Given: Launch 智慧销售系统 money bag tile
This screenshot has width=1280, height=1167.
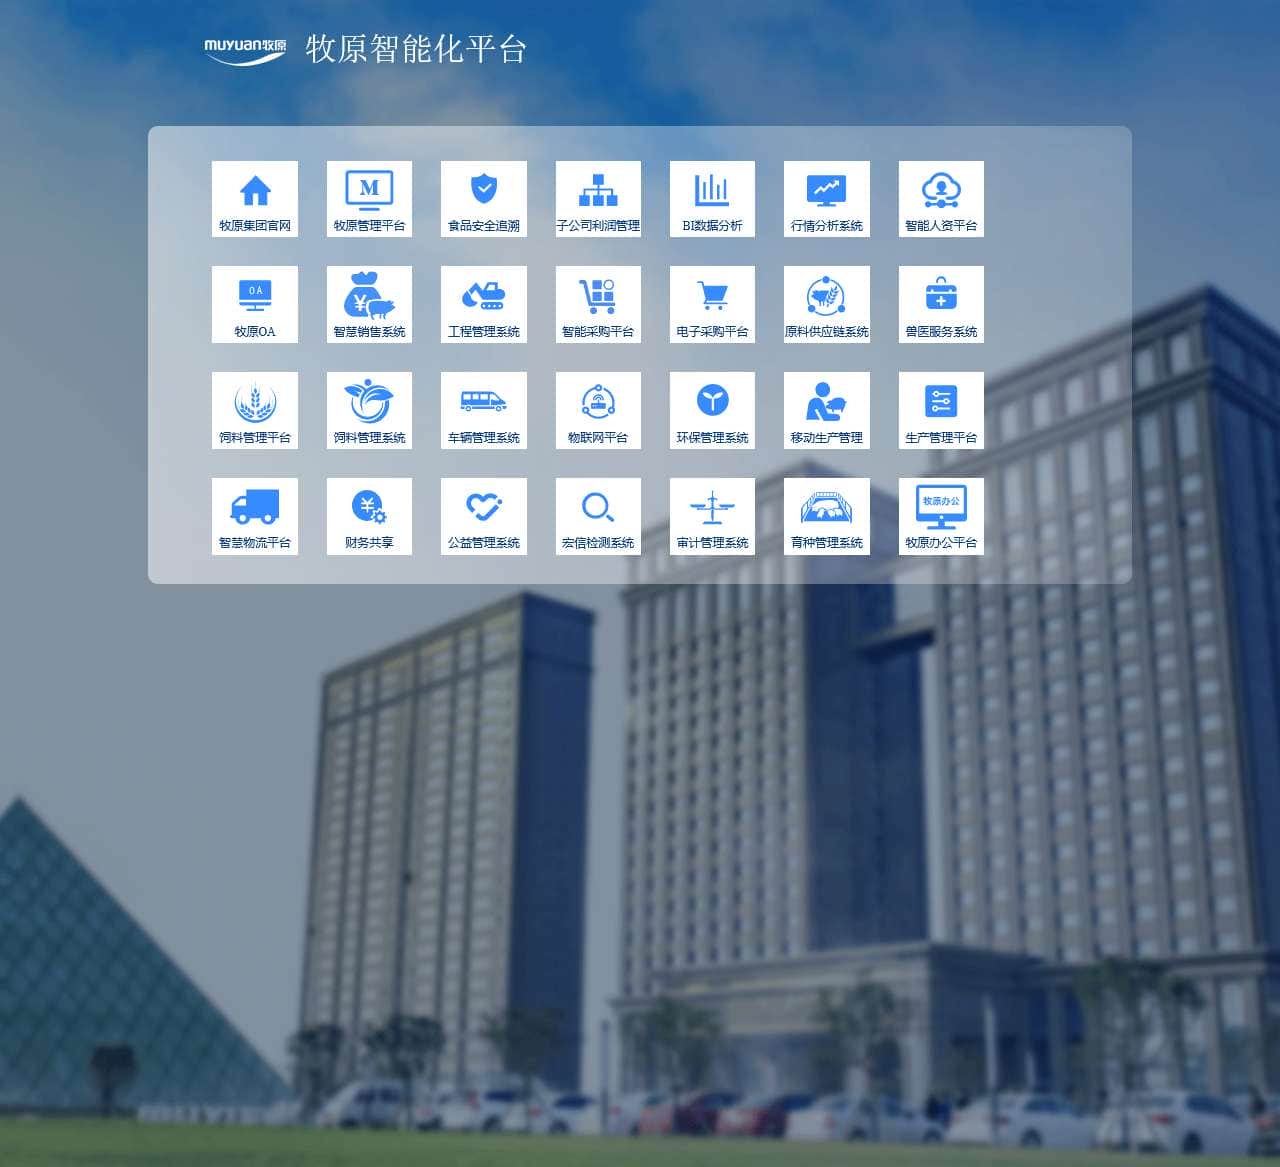Looking at the screenshot, I should (x=369, y=304).
